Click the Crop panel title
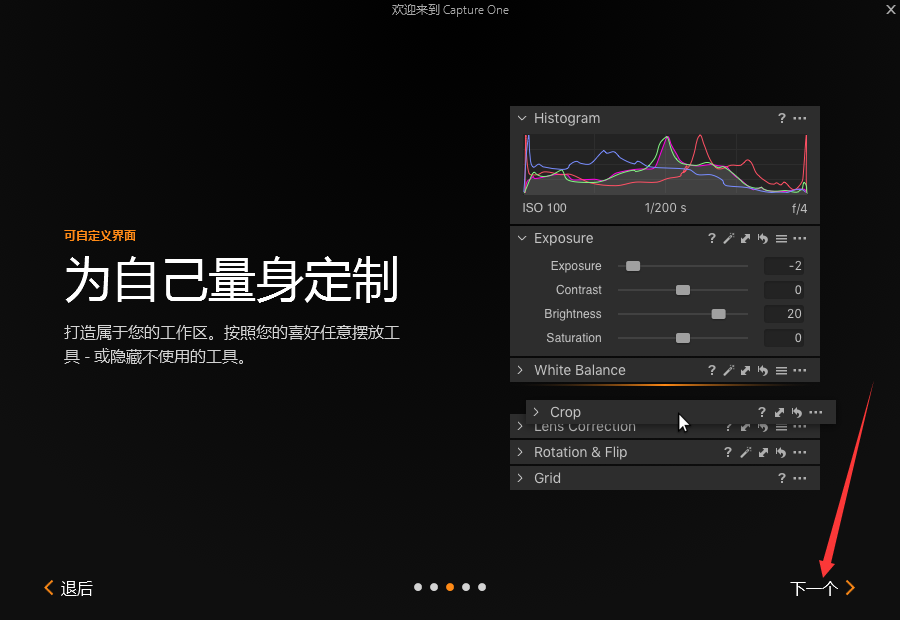 tap(565, 412)
